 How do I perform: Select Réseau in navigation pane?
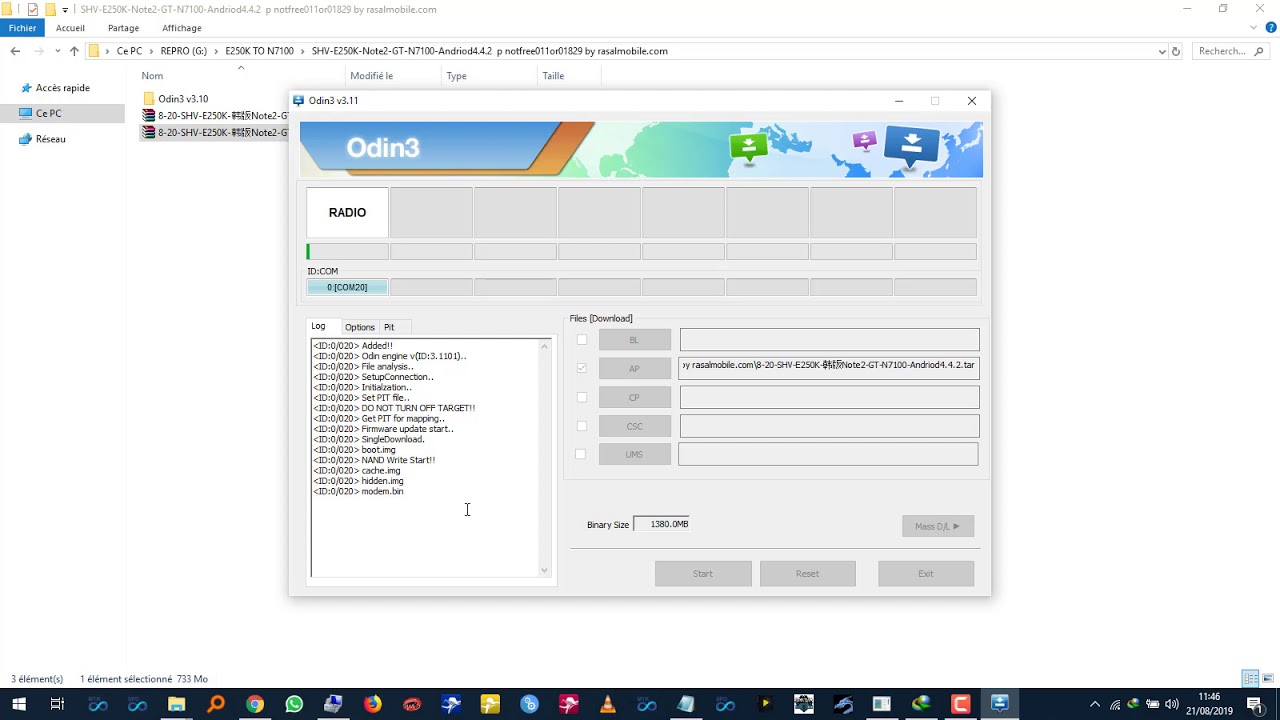tap(50, 139)
